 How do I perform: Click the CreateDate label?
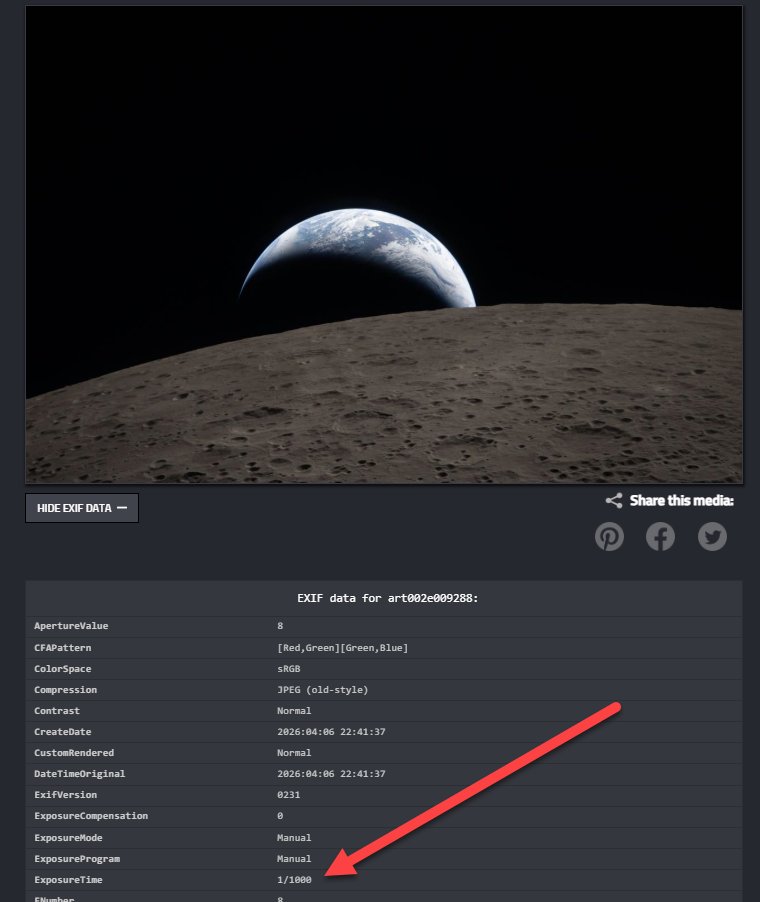tap(63, 732)
